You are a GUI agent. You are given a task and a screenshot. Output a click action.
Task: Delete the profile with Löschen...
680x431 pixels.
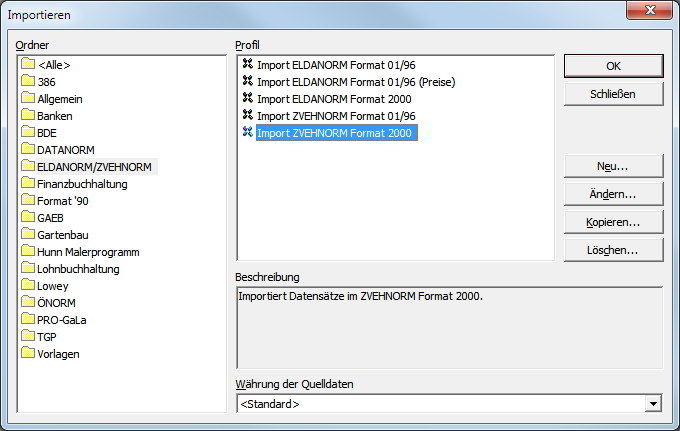613,249
